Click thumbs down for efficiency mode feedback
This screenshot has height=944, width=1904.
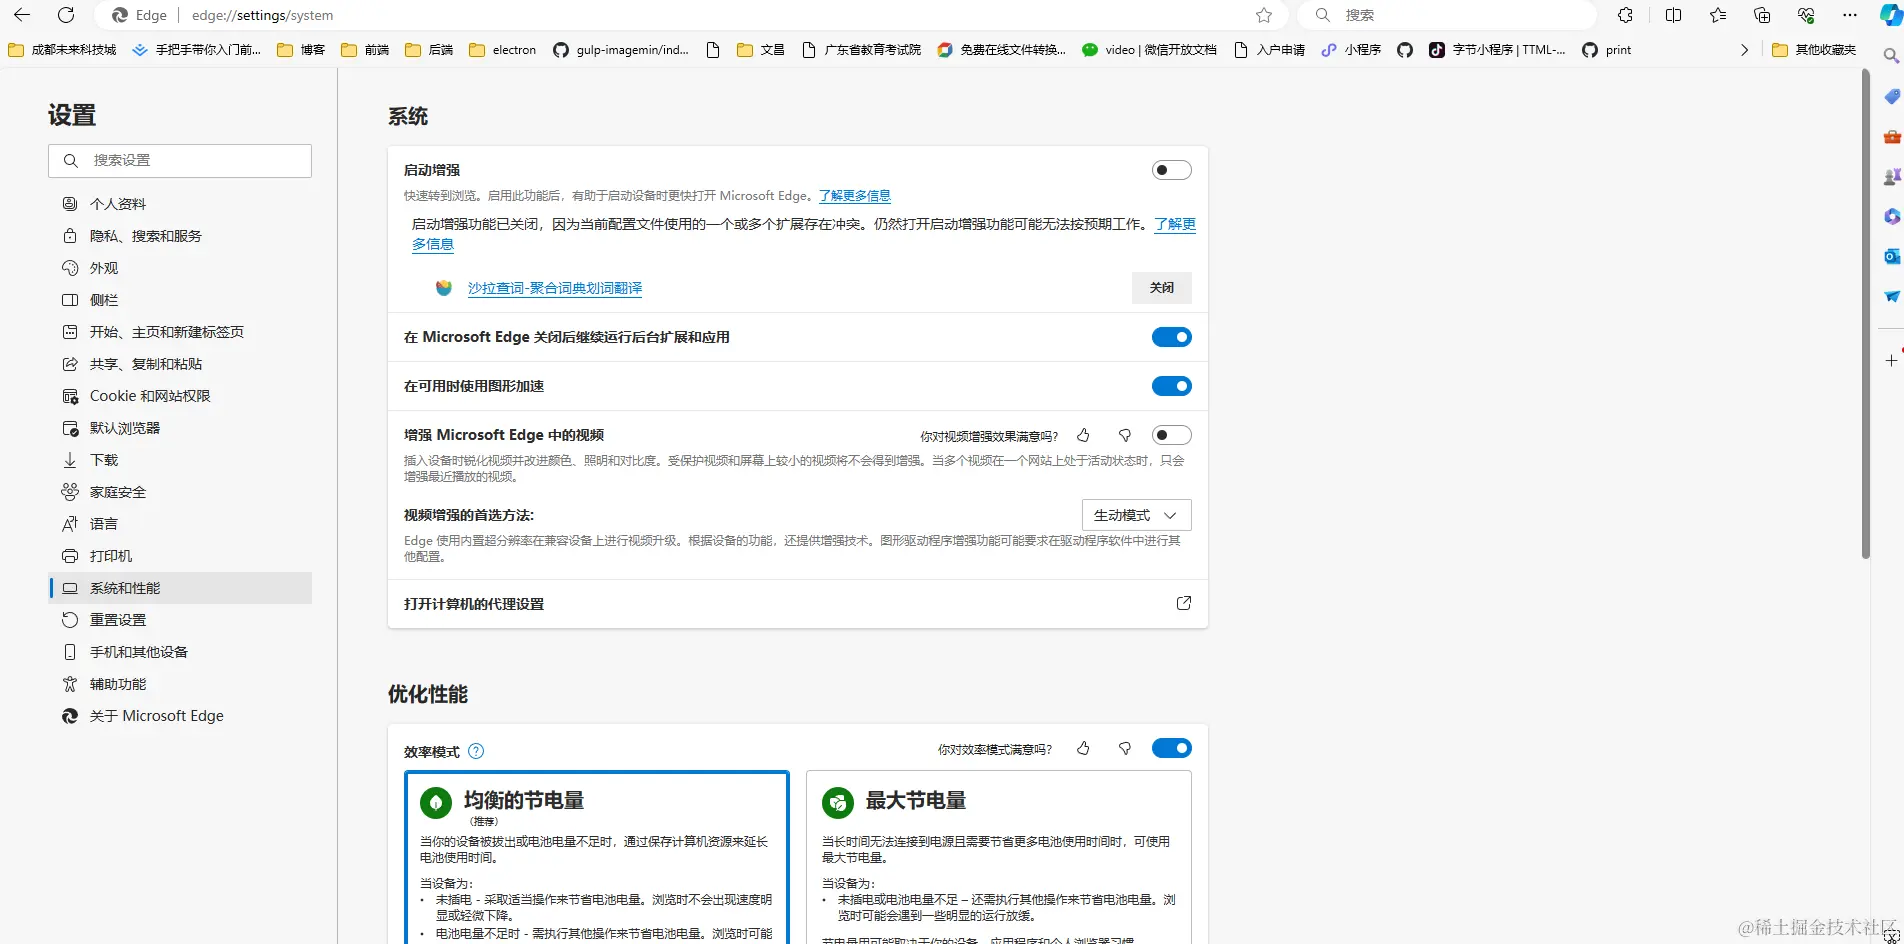pos(1125,748)
